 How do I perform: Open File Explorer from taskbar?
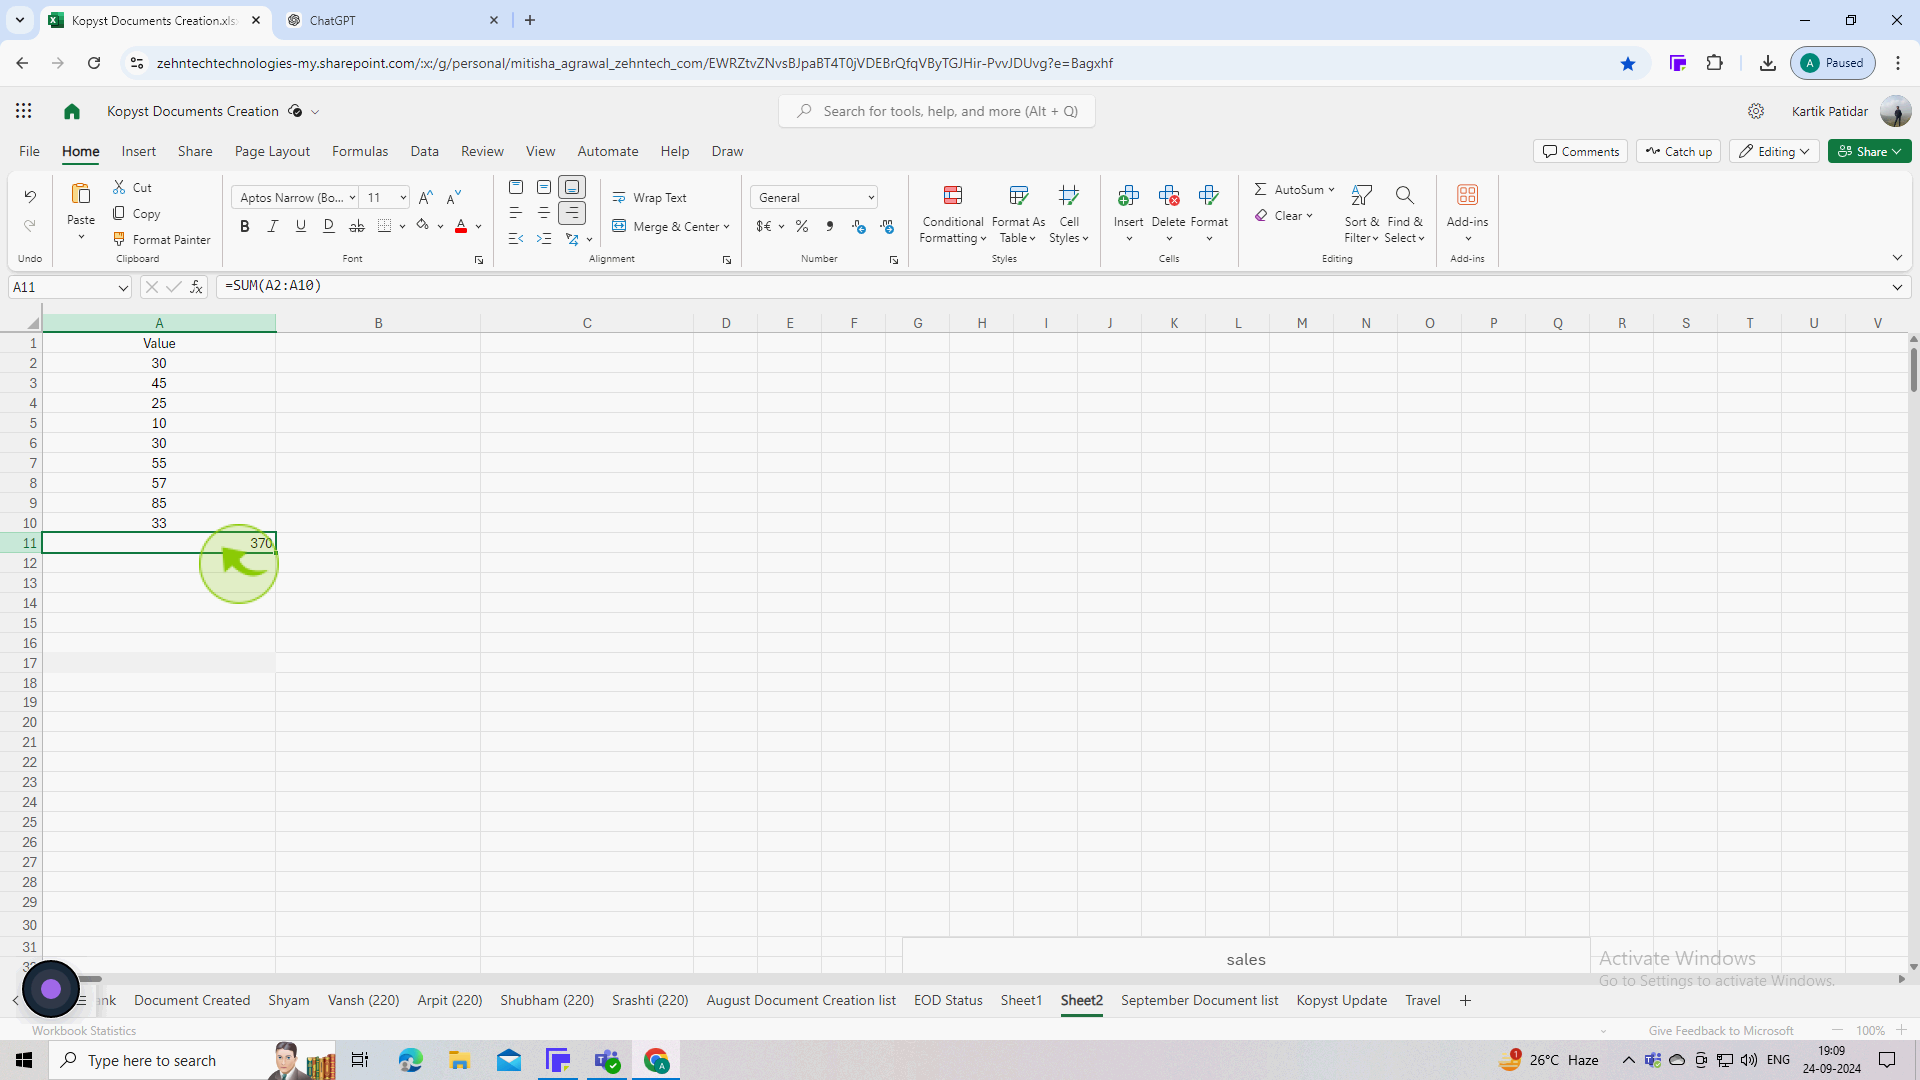click(x=459, y=1060)
